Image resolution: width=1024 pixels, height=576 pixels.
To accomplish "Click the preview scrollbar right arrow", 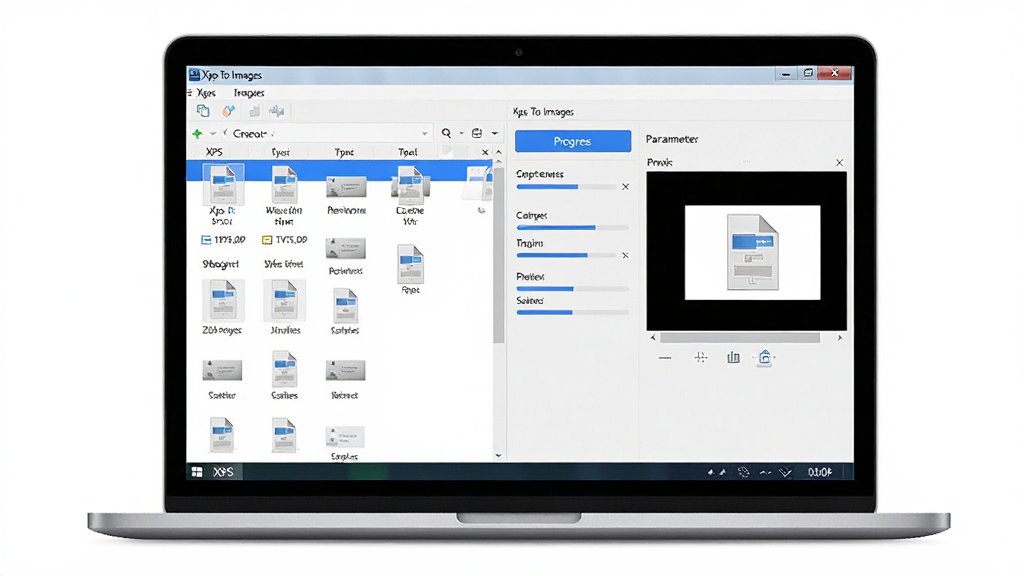I will click(840, 338).
